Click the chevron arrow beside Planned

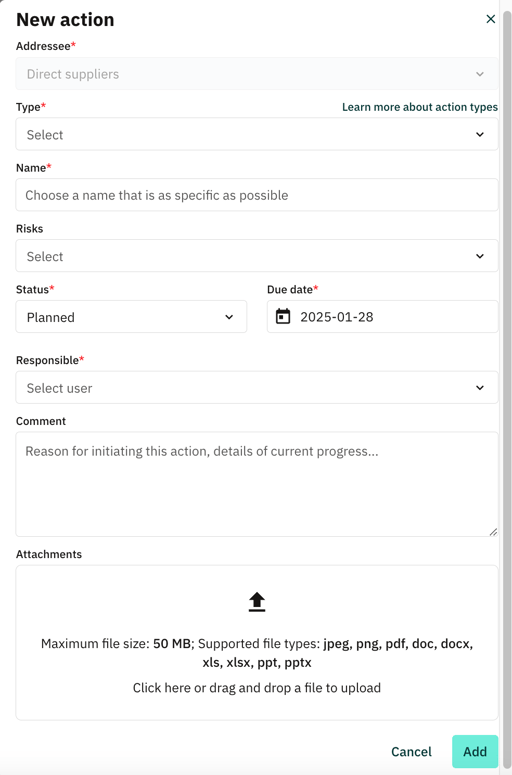tap(229, 317)
